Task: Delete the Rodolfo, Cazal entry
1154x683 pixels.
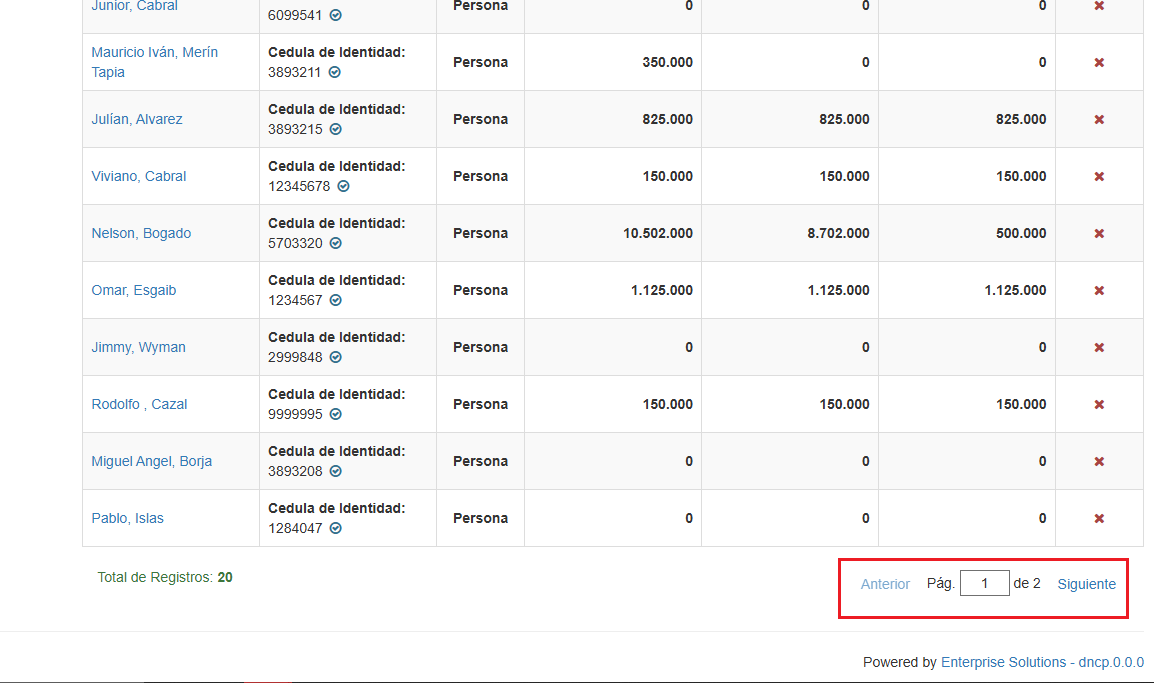Action: (1099, 404)
